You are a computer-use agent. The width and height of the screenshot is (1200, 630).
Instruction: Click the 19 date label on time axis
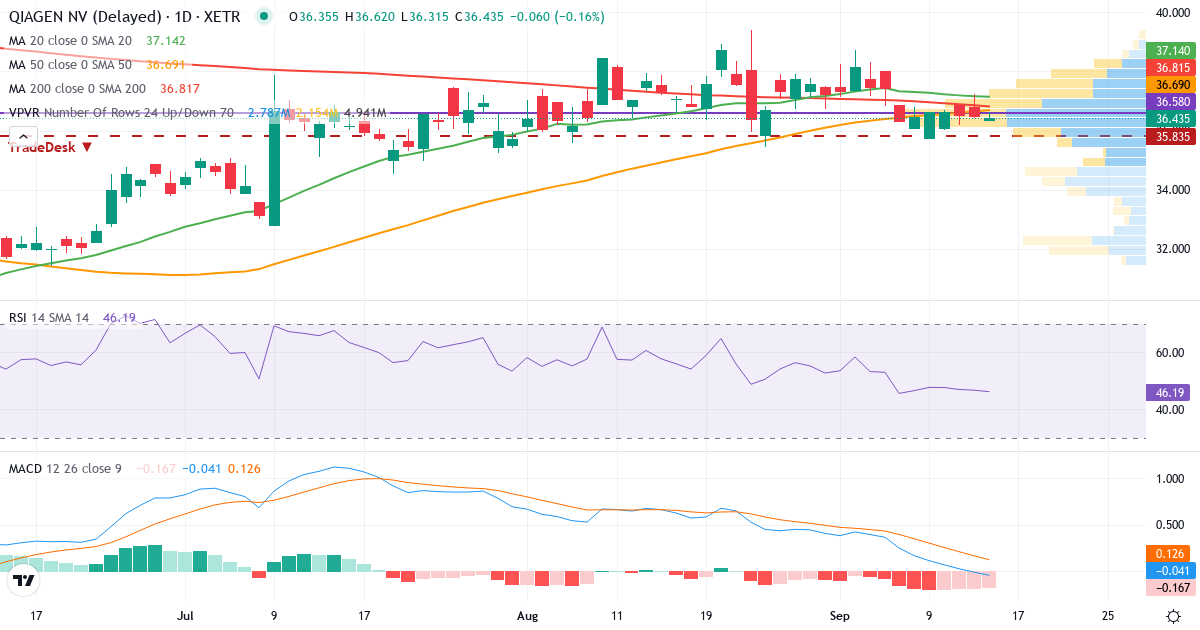point(706,616)
